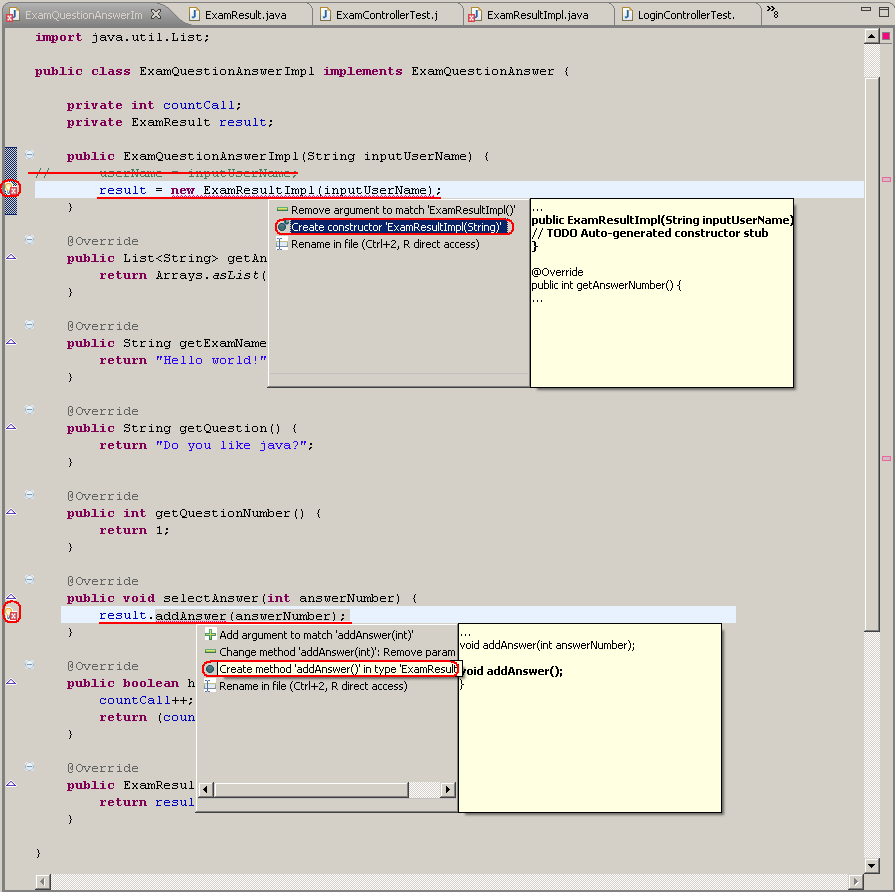Image resolution: width=895 pixels, height=892 pixels.
Task: Click the error quick-fix icon beside result.addAnswer line
Action: pyautogui.click(x=10, y=612)
